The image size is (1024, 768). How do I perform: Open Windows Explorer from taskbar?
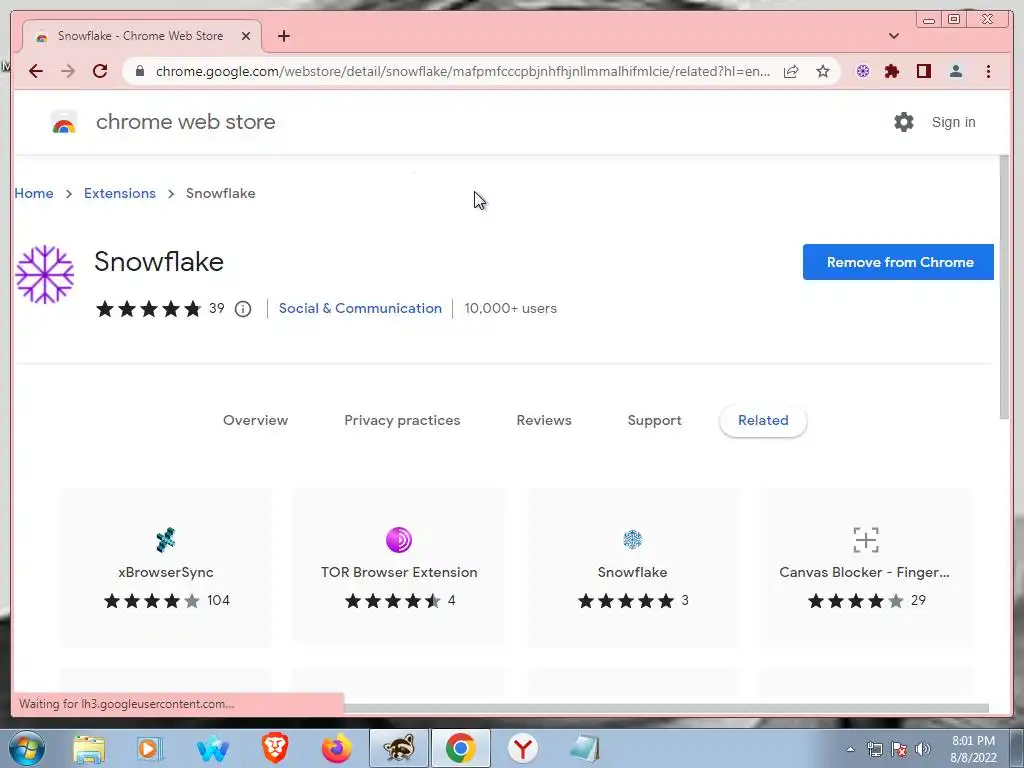pyautogui.click(x=89, y=748)
